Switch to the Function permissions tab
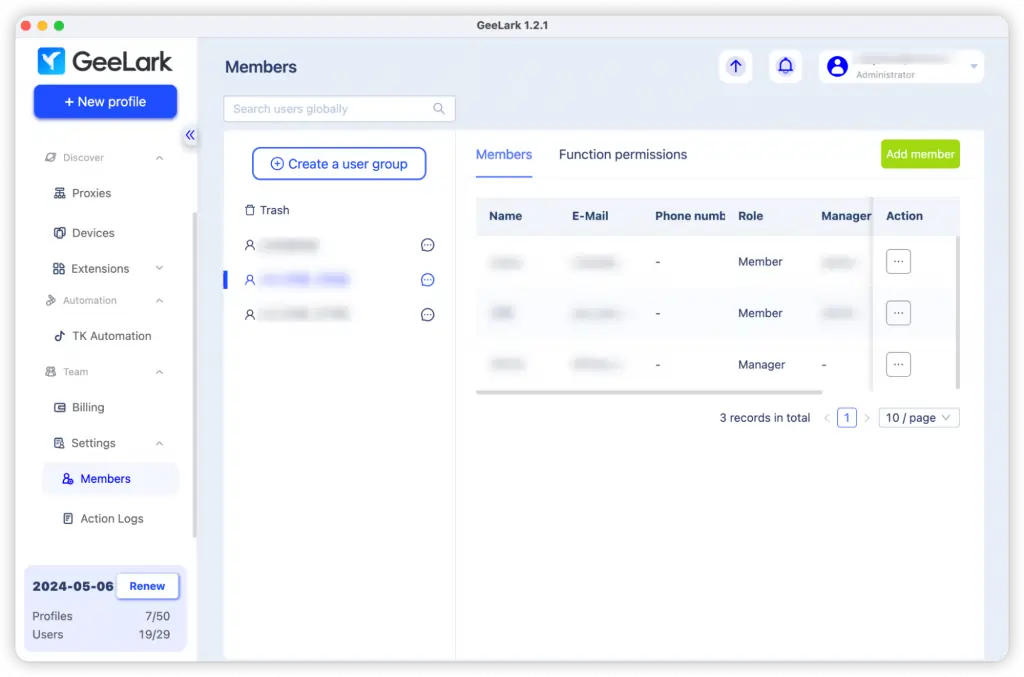The height and width of the screenshot is (677, 1024). 622,155
